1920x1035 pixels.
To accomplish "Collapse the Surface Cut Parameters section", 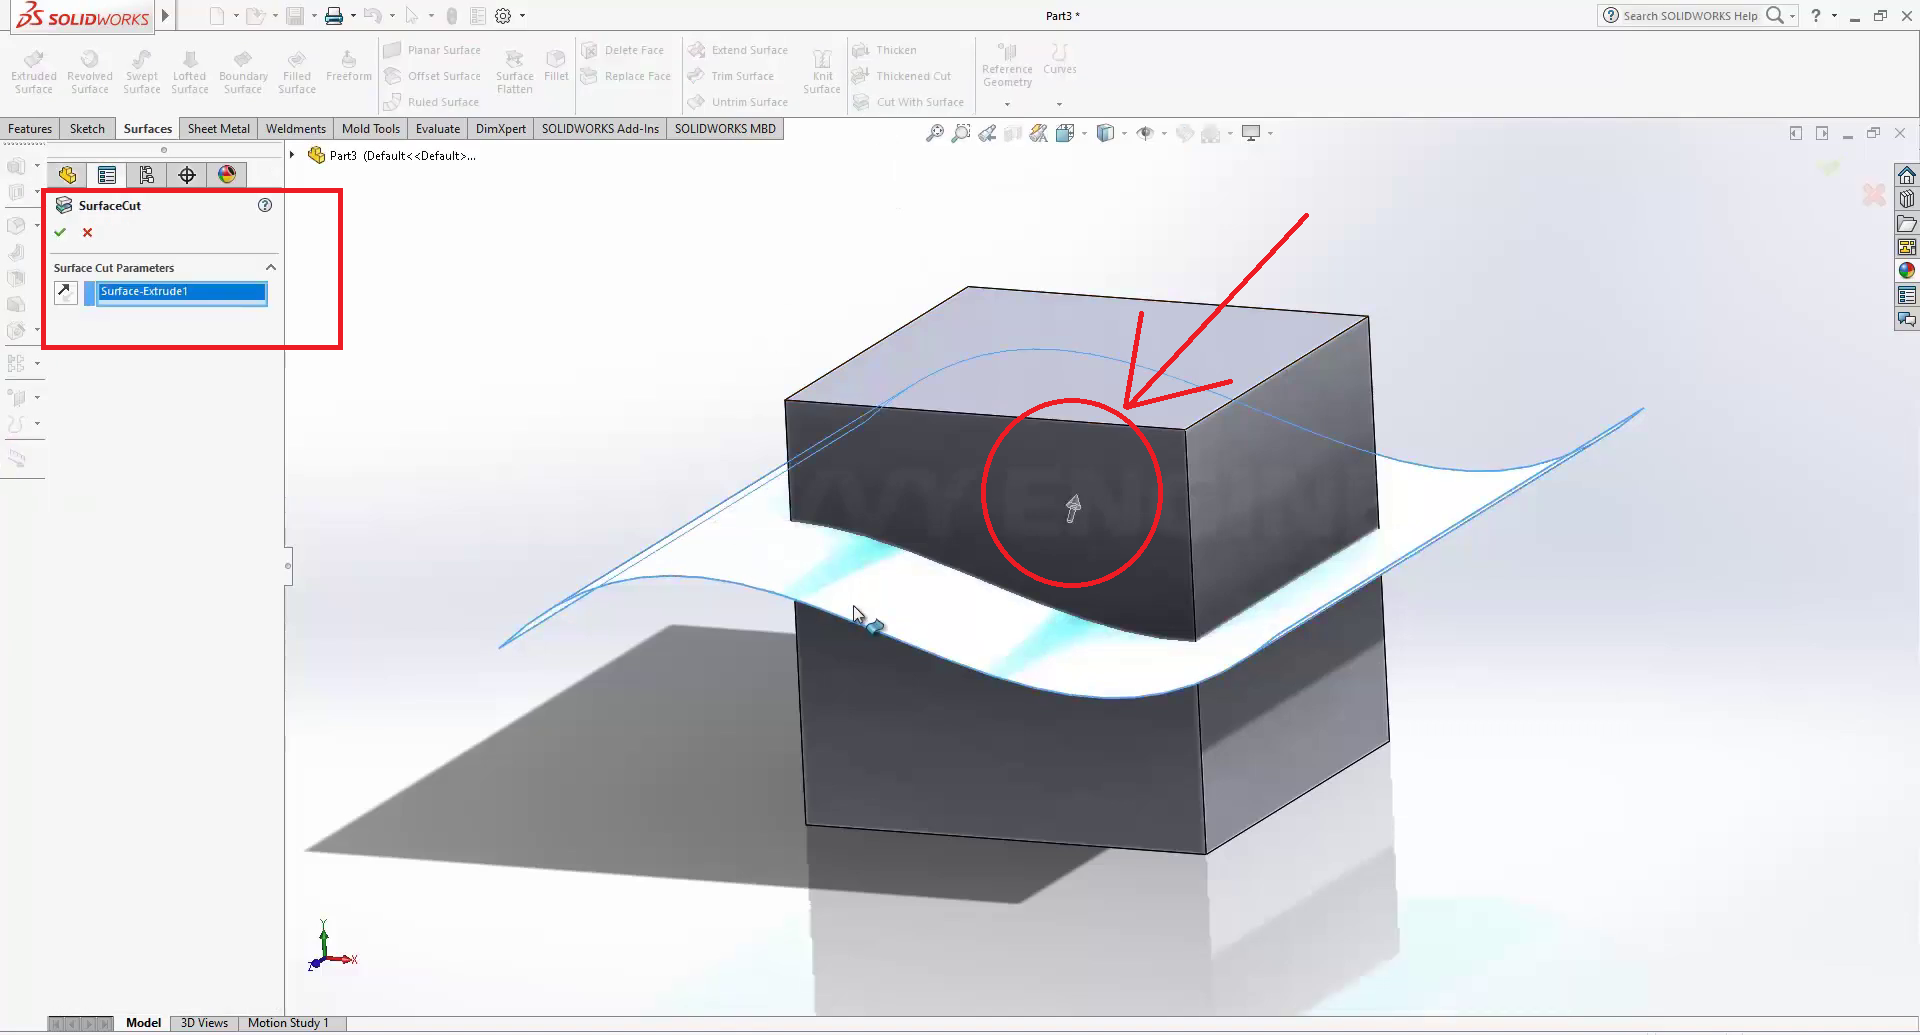I will coord(270,268).
